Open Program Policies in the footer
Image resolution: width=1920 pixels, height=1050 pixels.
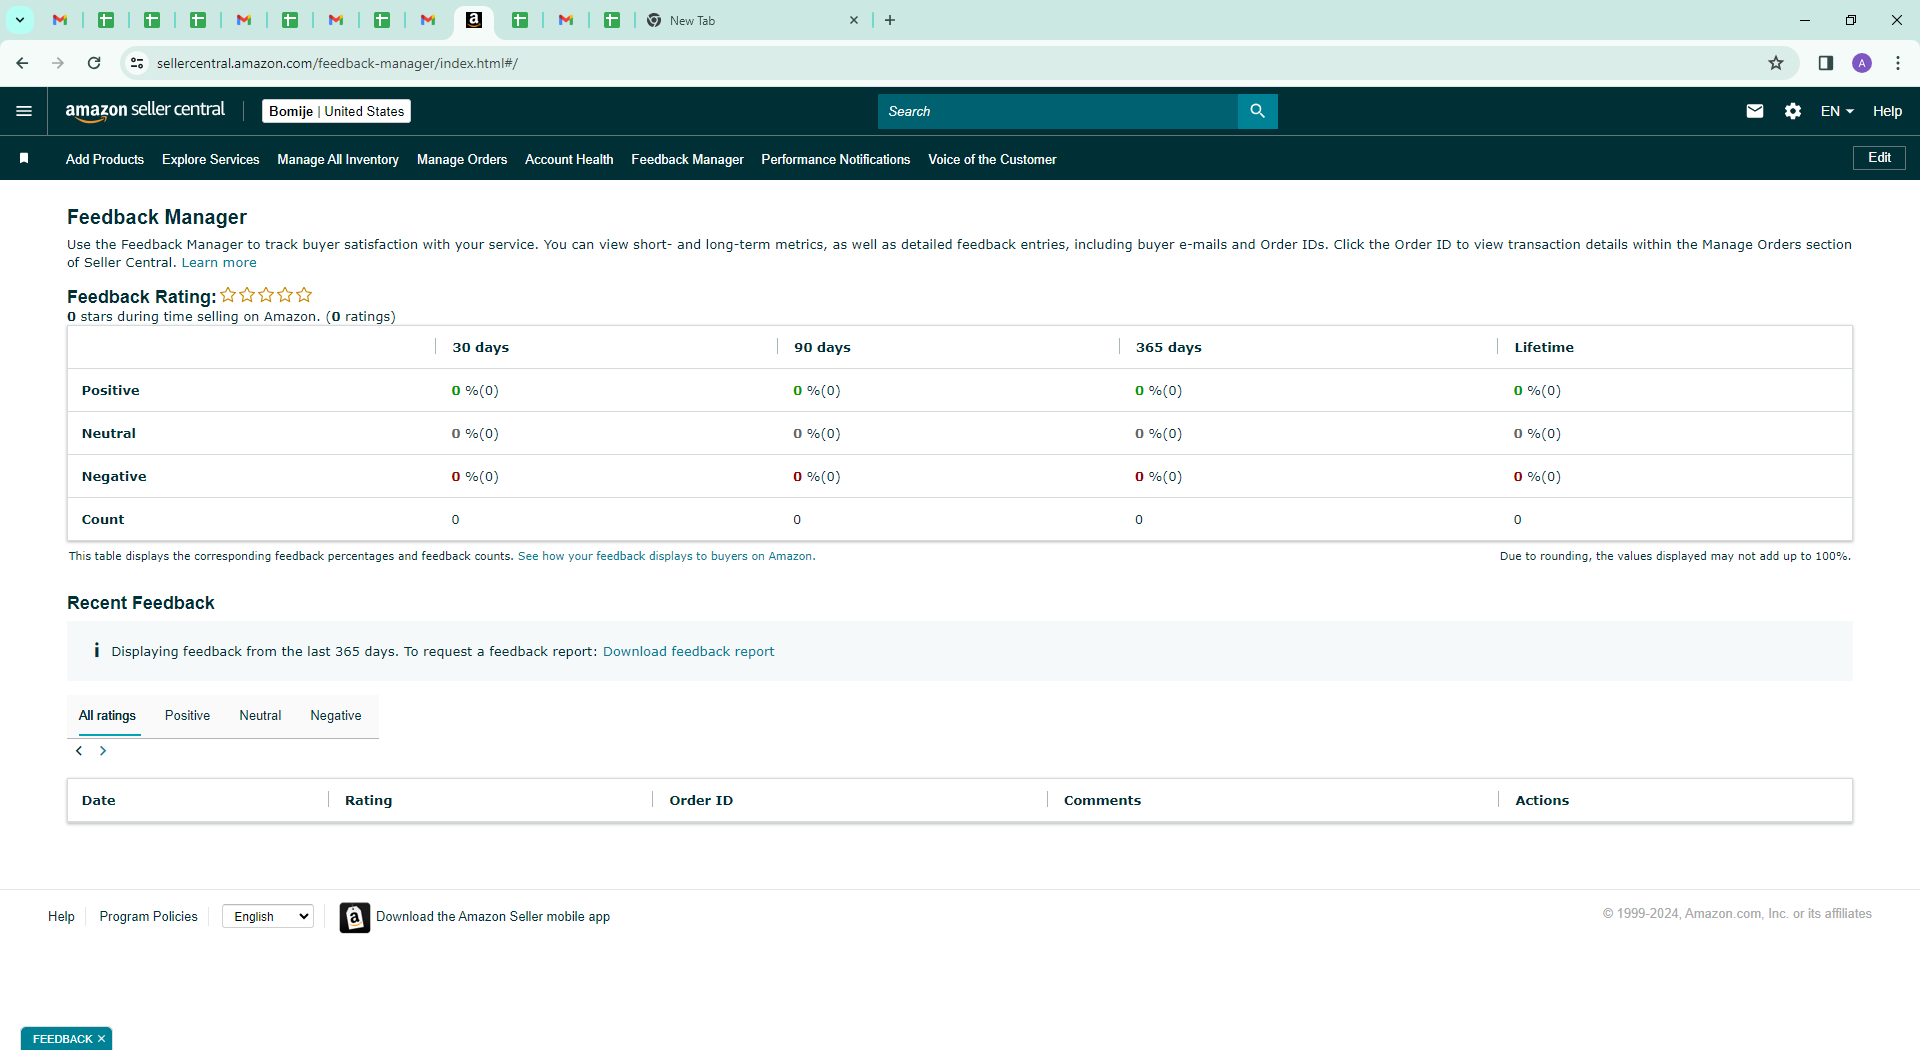149,917
